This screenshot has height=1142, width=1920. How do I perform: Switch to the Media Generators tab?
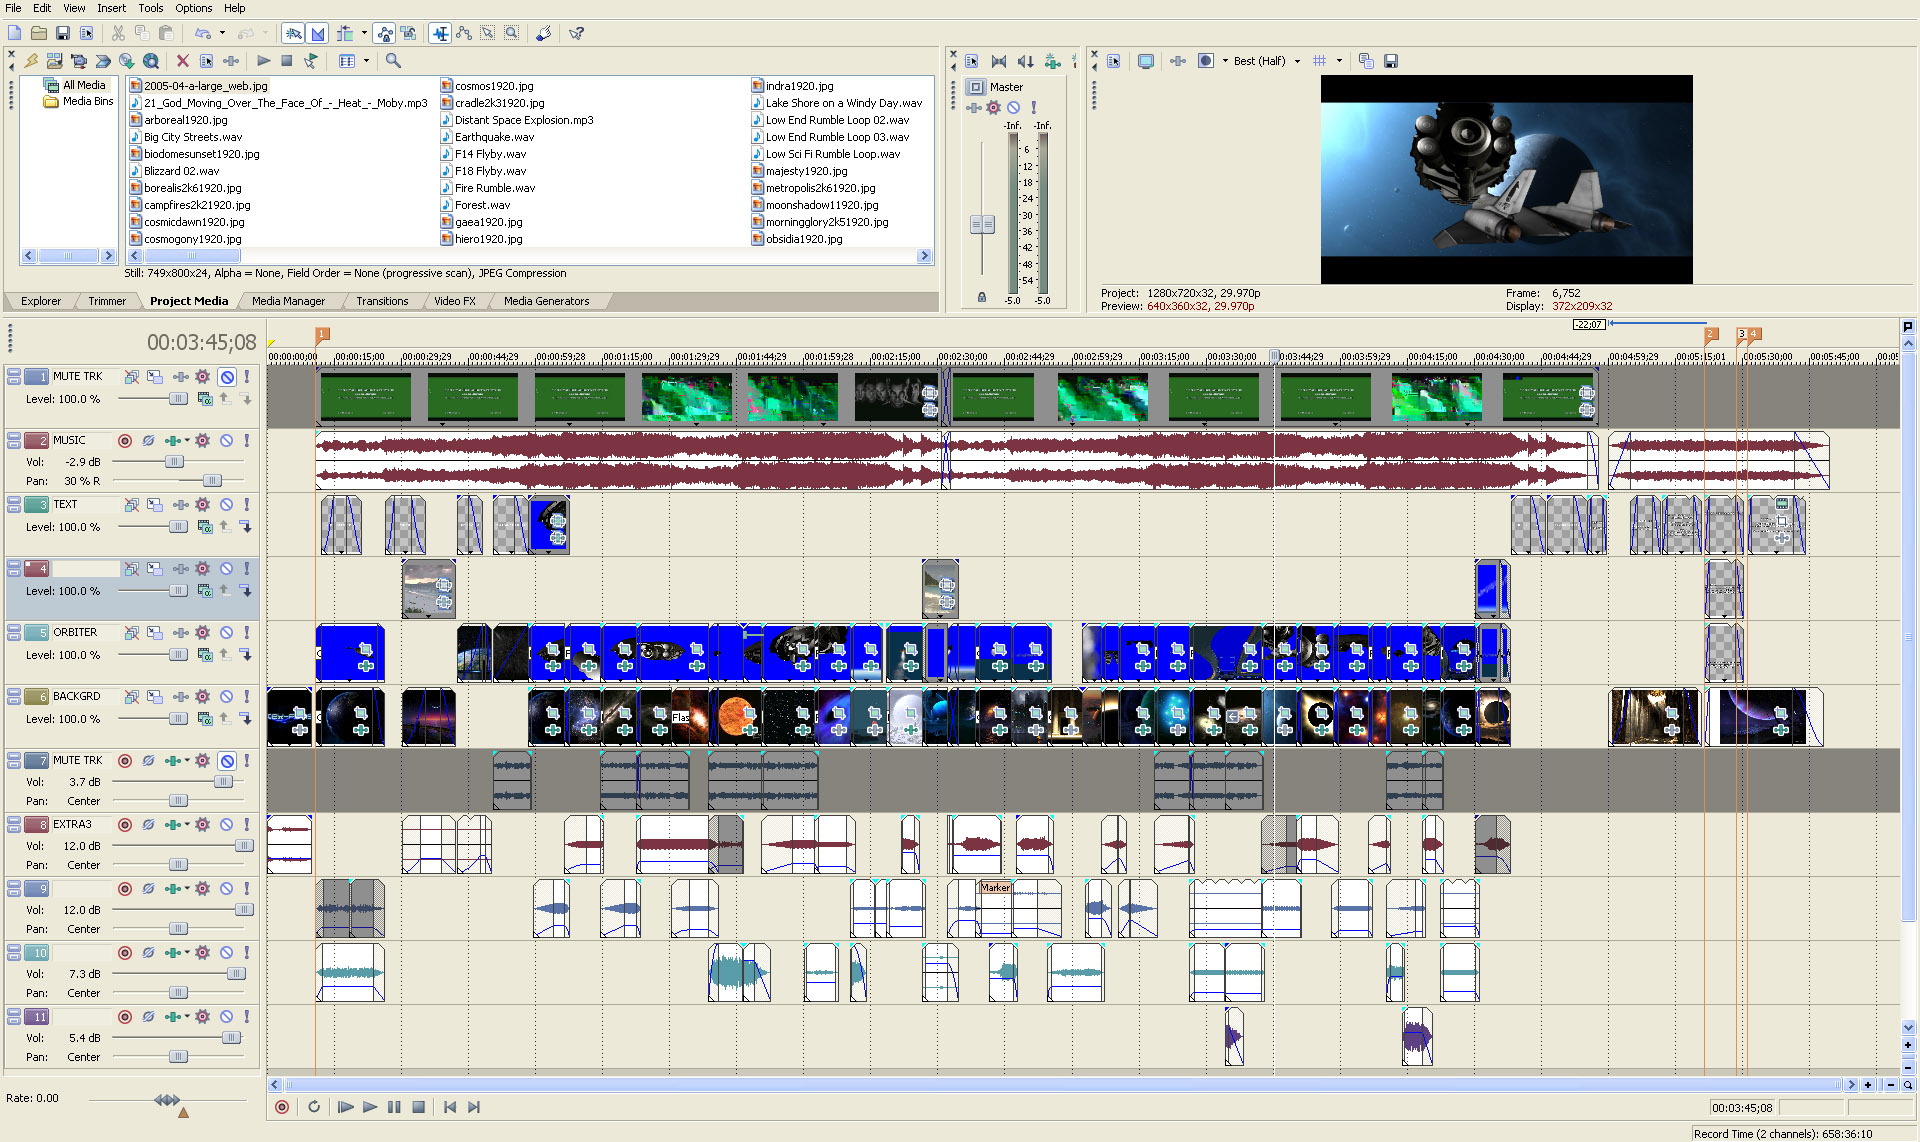[546, 301]
